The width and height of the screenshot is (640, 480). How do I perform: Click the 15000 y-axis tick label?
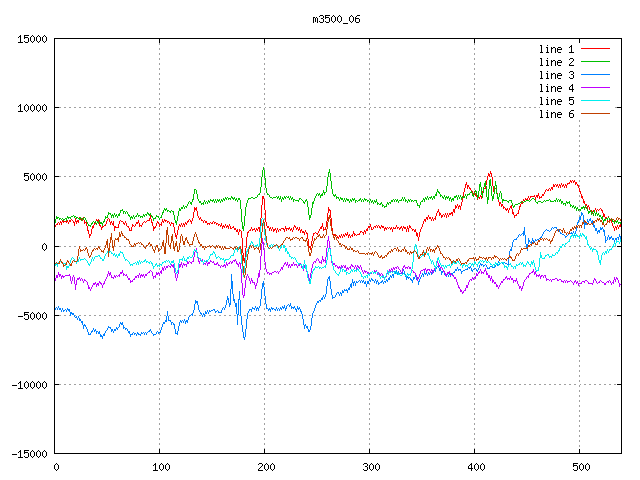(32, 39)
